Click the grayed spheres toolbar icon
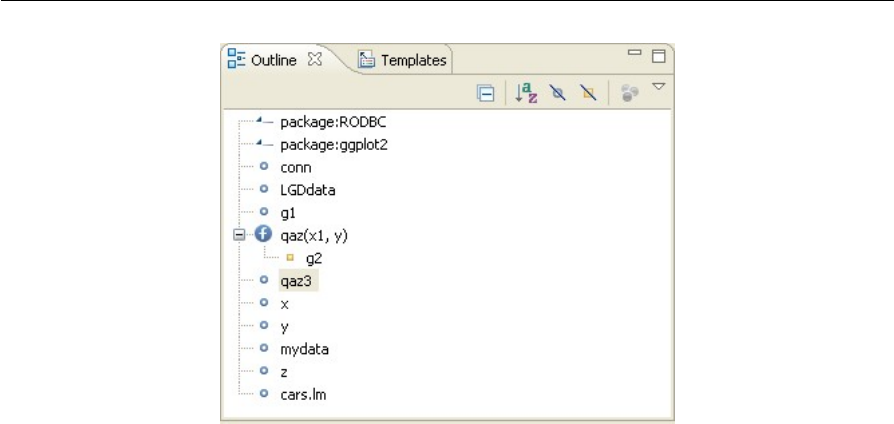The width and height of the screenshot is (894, 424). pyautogui.click(x=629, y=93)
